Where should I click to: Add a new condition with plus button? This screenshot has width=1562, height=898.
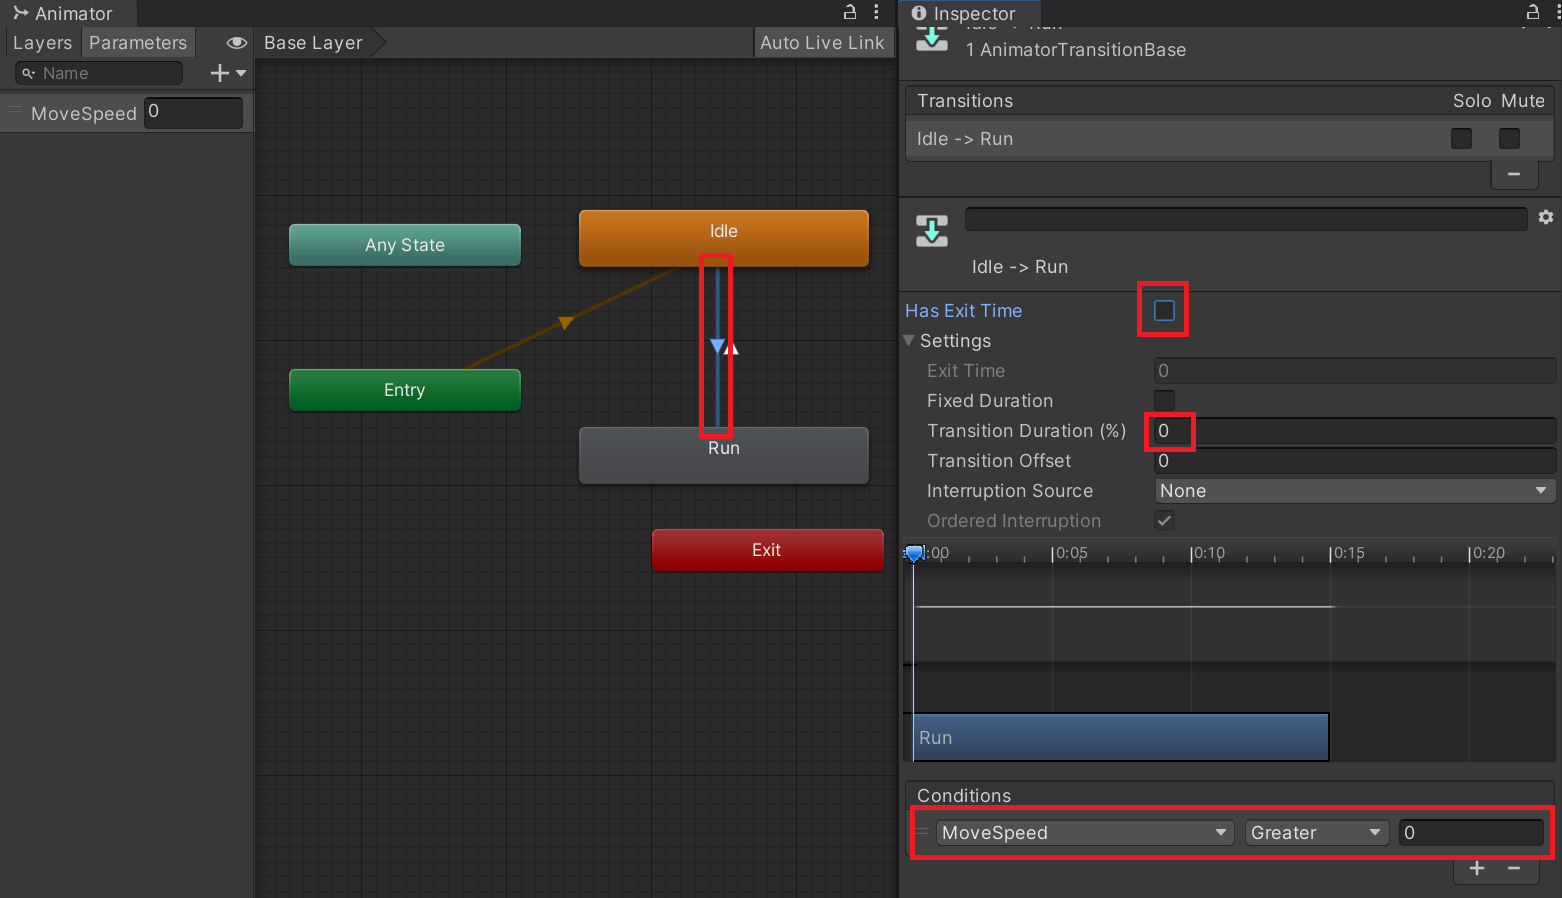1477,868
